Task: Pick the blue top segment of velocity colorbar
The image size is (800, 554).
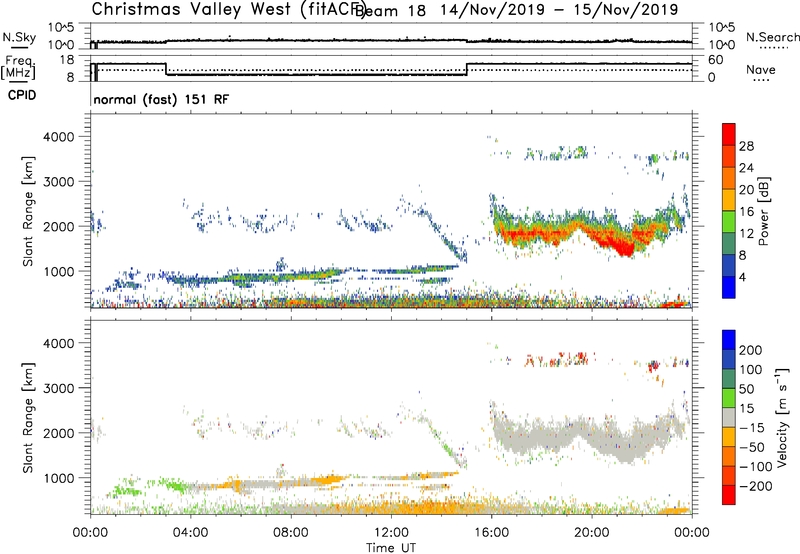Action: pos(729,340)
